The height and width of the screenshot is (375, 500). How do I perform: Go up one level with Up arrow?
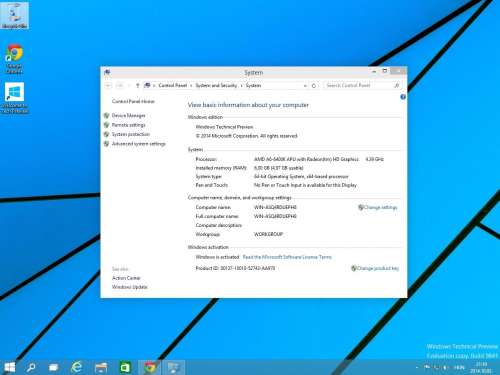point(137,86)
